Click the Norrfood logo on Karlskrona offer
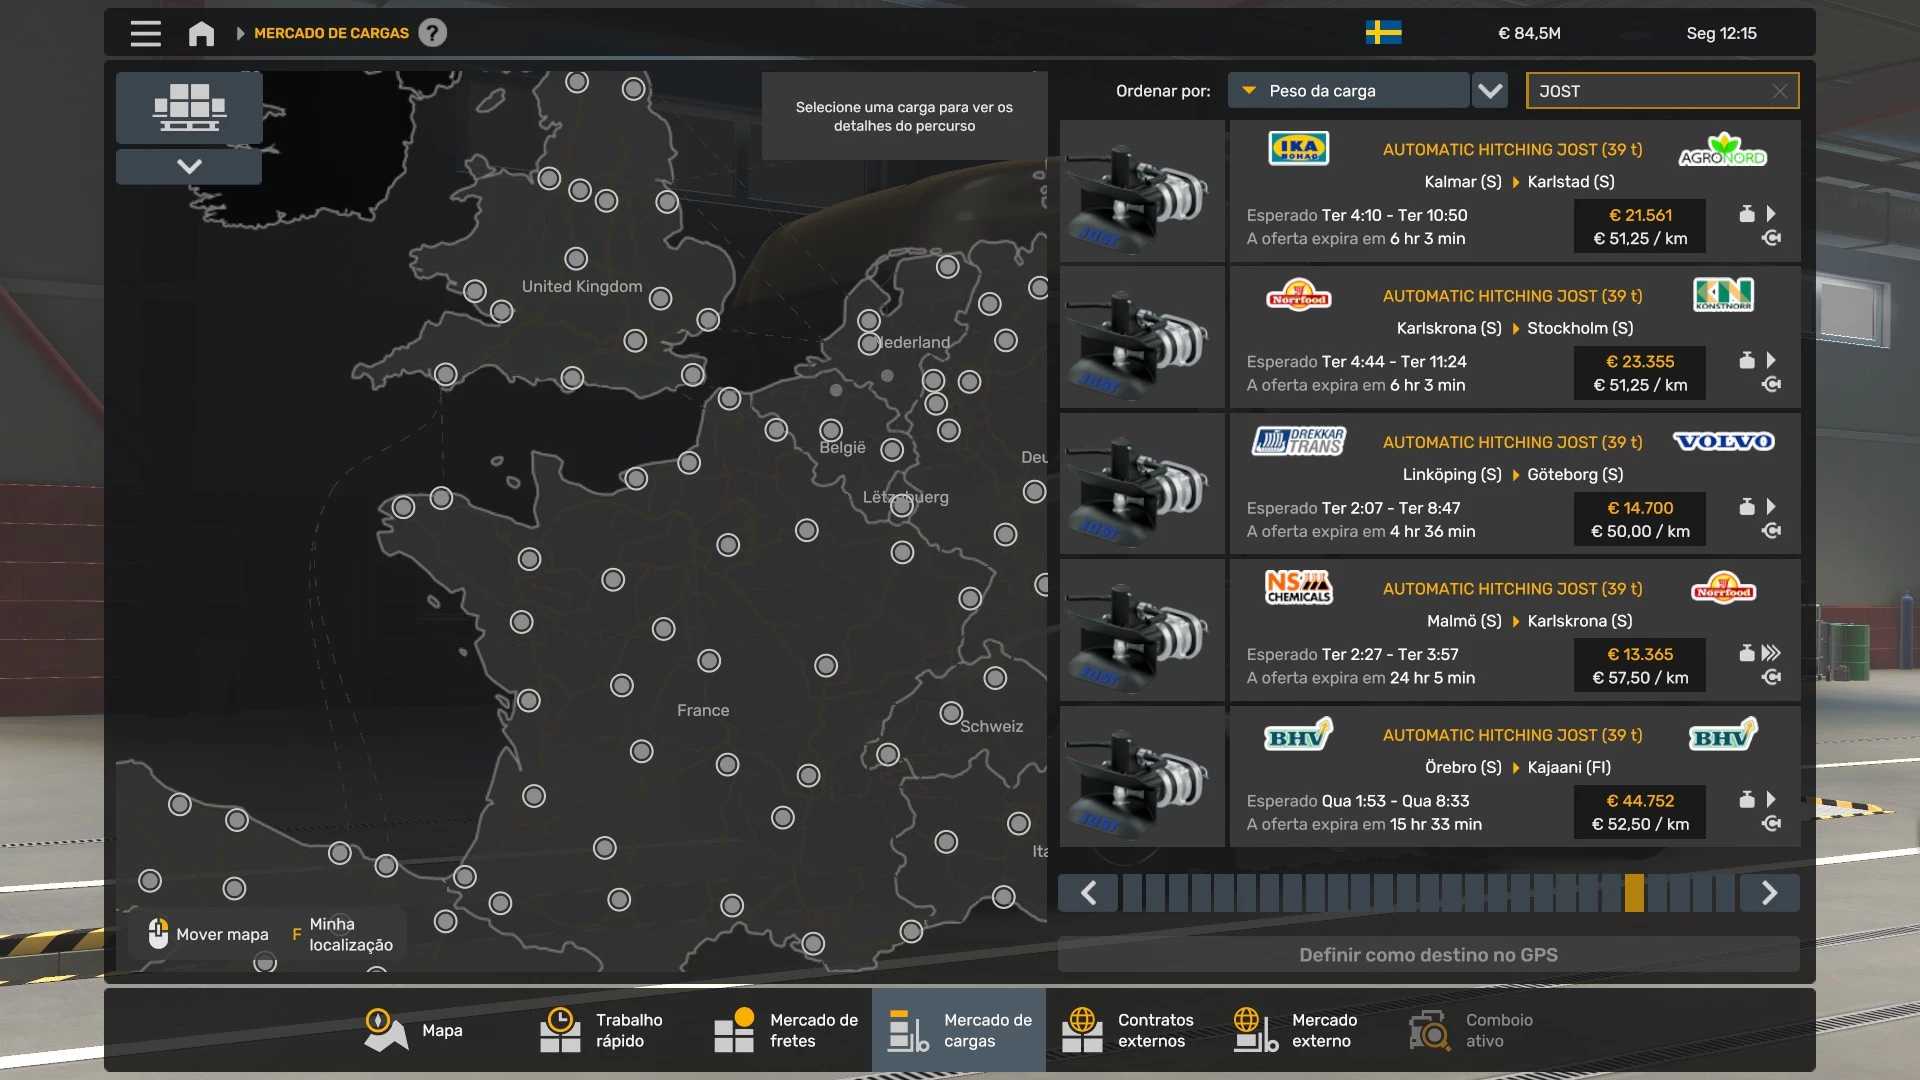 (x=1298, y=295)
